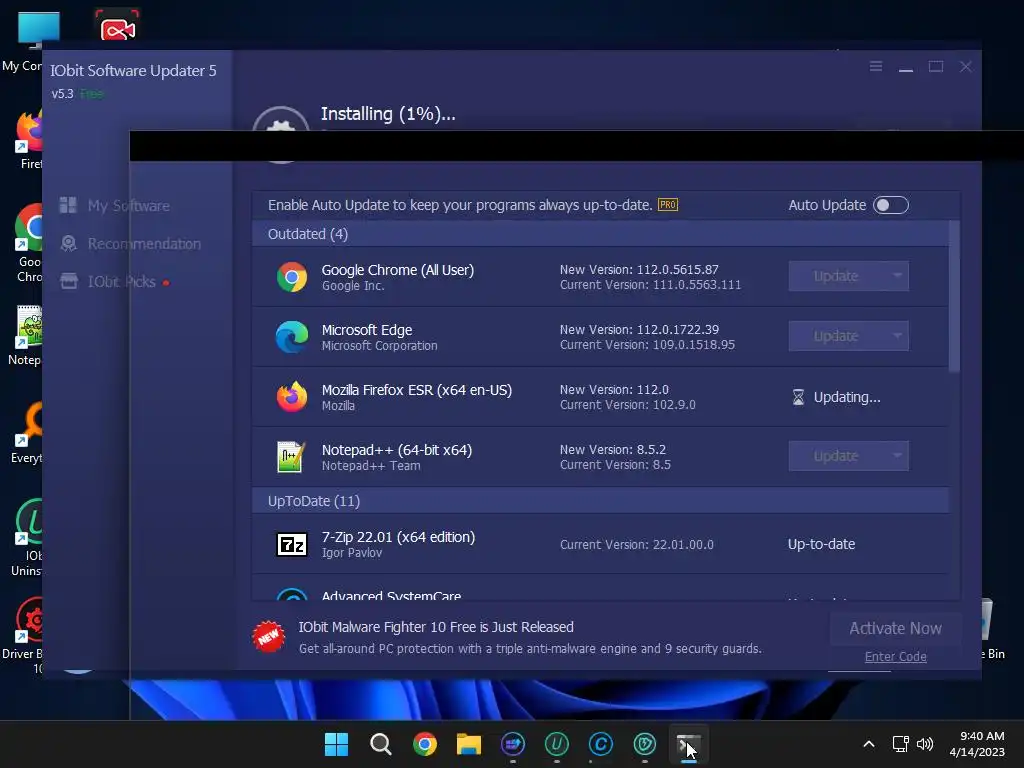Screen dimensions: 1024x768
Task: Open taskbar Search
Action: (381, 744)
